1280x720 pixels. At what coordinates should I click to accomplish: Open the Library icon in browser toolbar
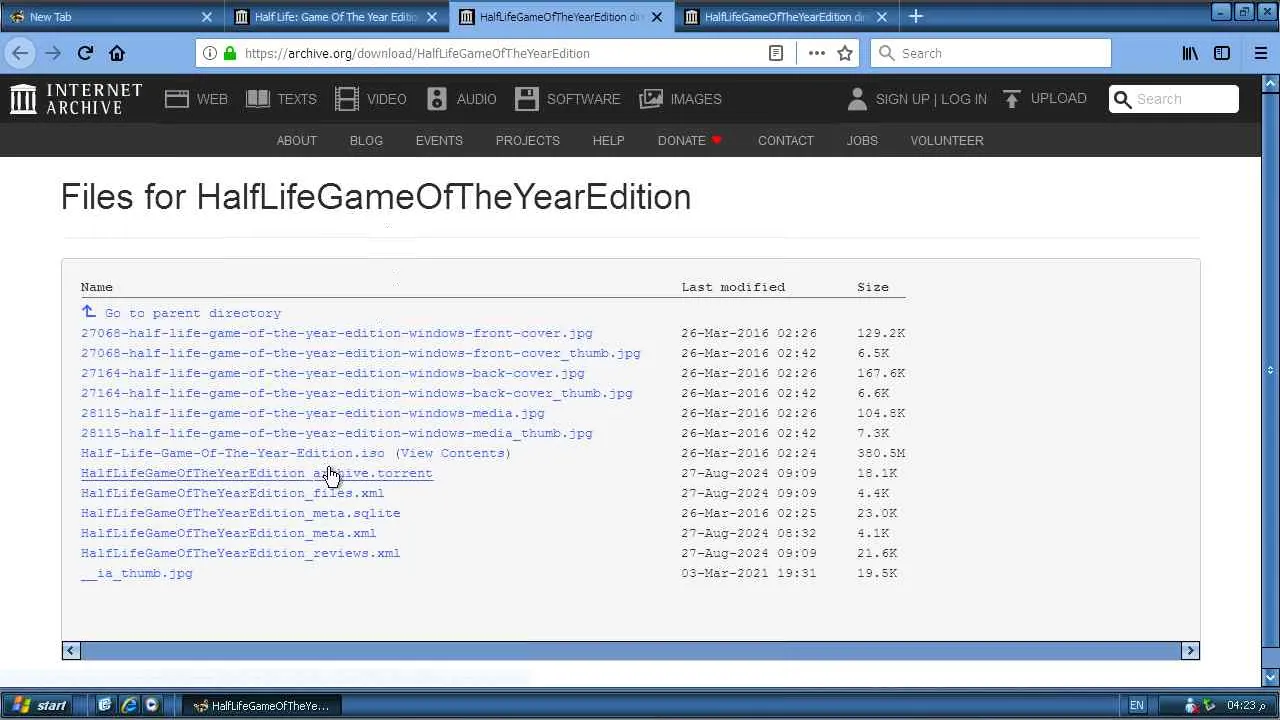[1190, 53]
